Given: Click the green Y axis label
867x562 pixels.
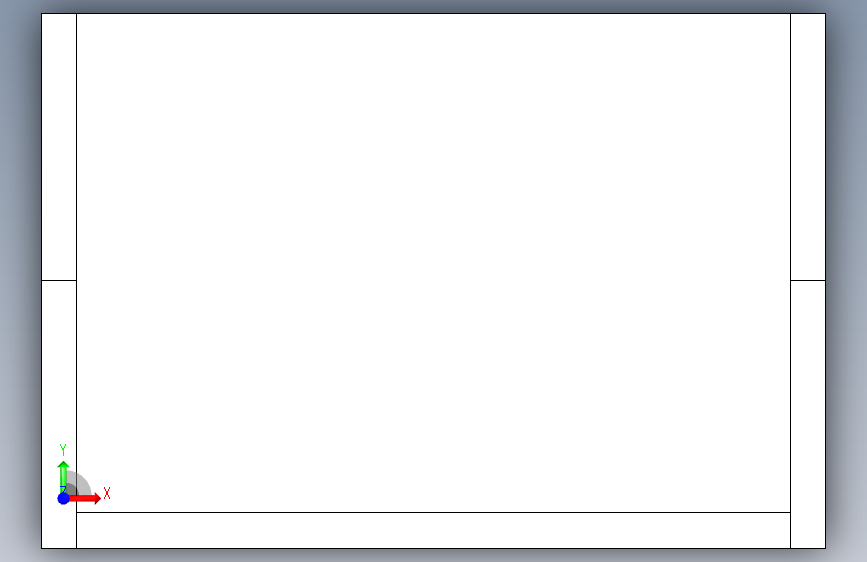Looking at the screenshot, I should pos(63,450).
